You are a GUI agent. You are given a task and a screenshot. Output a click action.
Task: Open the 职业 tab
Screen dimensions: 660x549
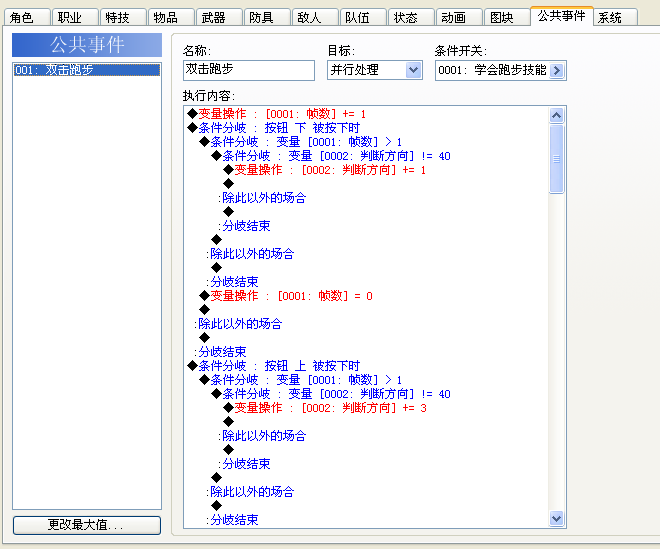pyautogui.click(x=75, y=17)
